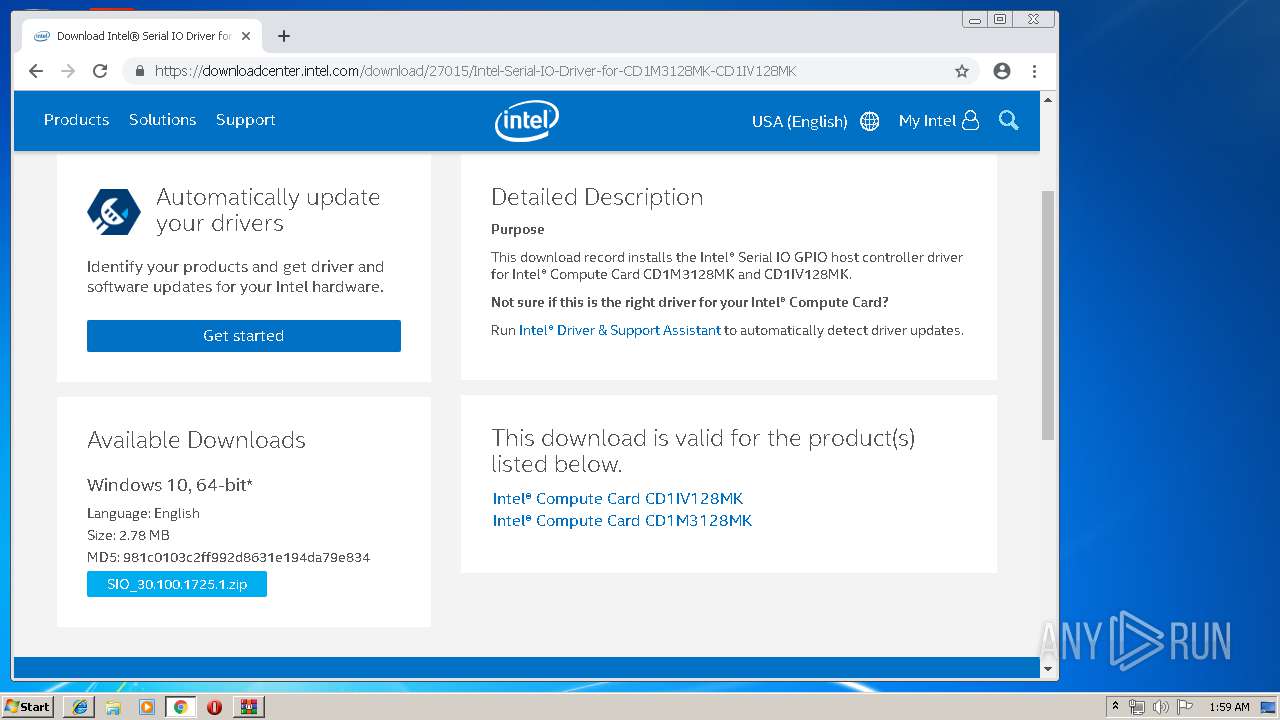Open the Products menu

tap(76, 120)
